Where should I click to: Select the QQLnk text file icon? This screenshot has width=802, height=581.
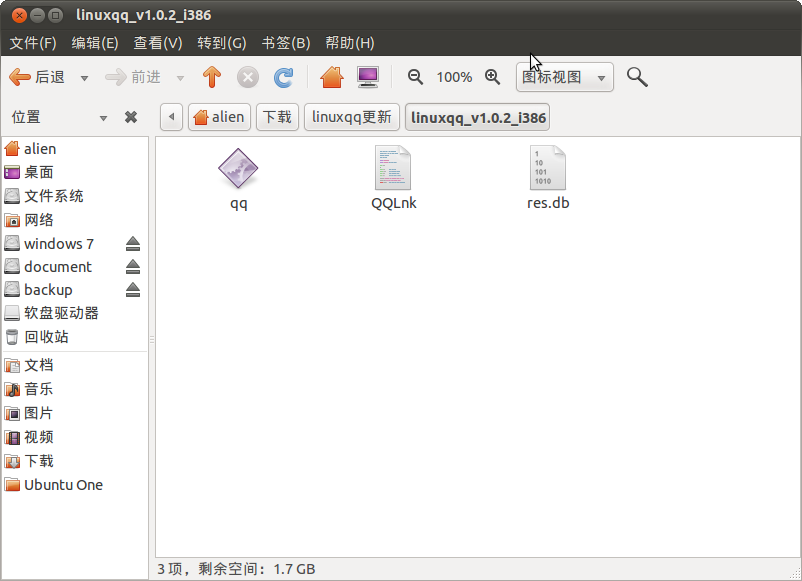393,168
